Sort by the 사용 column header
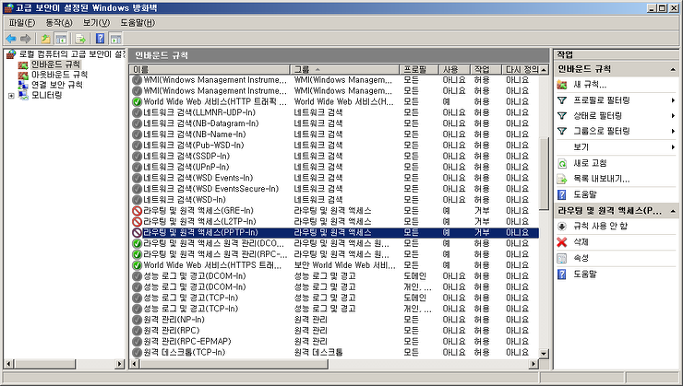The height and width of the screenshot is (386, 683). pyautogui.click(x=454, y=70)
